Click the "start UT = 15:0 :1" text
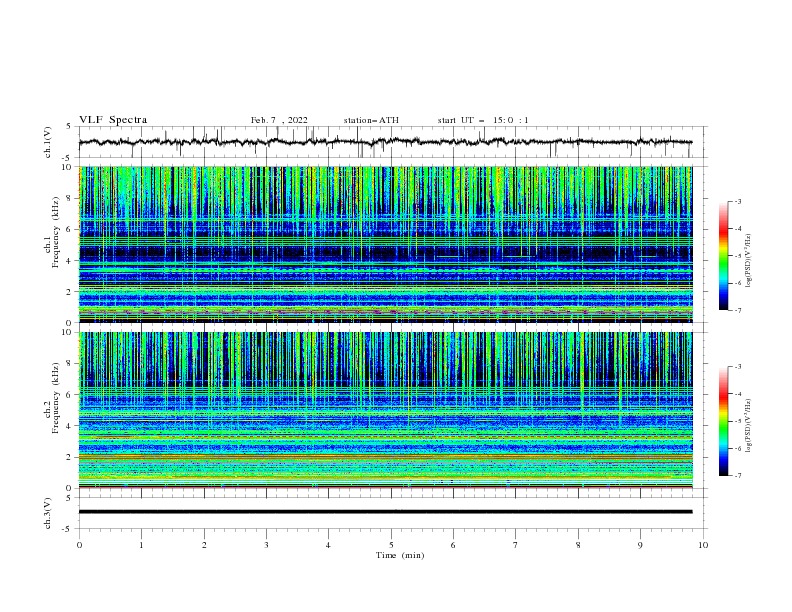 click(483, 120)
